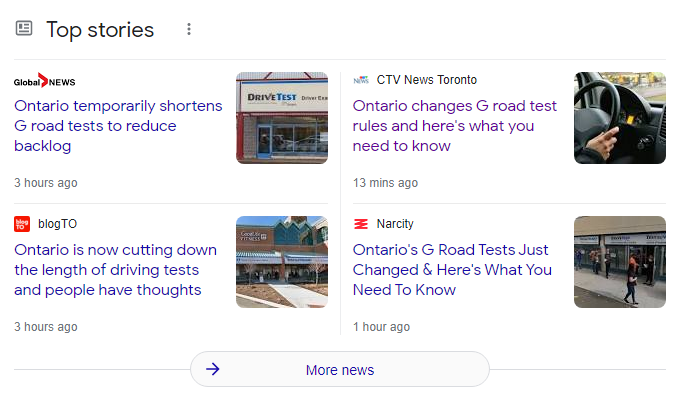Click the steering wheel thumbnail image

click(x=620, y=118)
